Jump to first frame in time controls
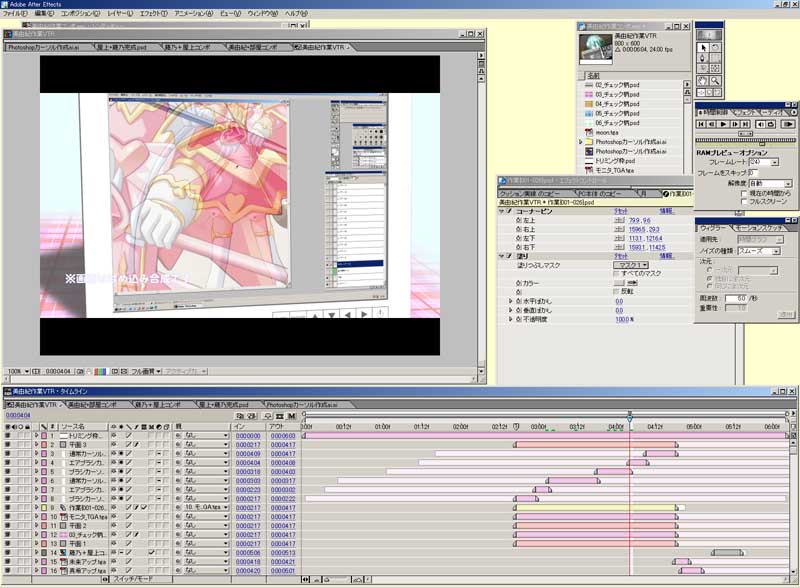The height and width of the screenshot is (588, 800). click(702, 124)
